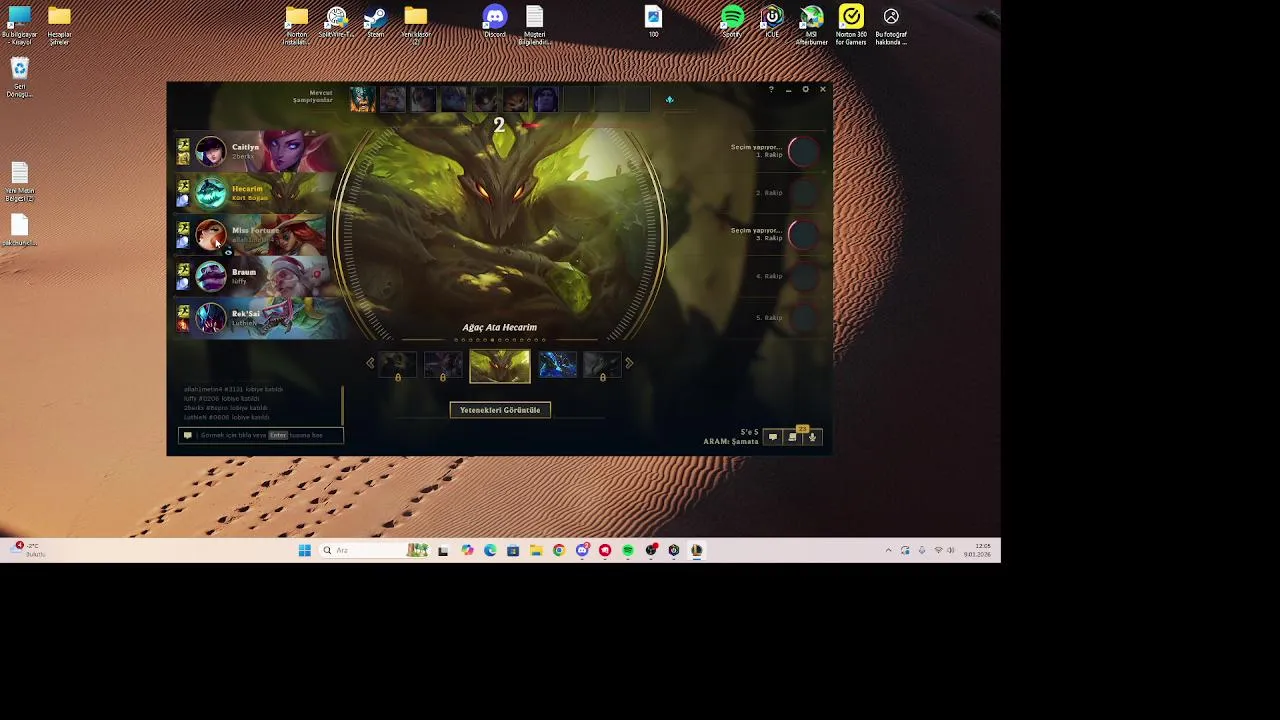Open the help question mark icon
Image resolution: width=1280 pixels, height=720 pixels.
point(771,89)
